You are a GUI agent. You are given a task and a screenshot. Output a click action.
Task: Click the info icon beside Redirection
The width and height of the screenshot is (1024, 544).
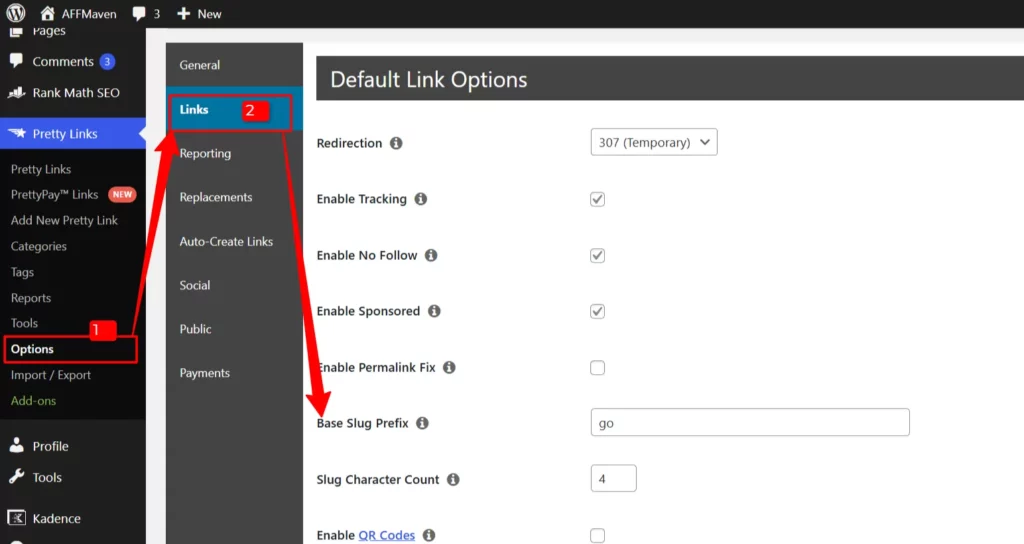[396, 143]
